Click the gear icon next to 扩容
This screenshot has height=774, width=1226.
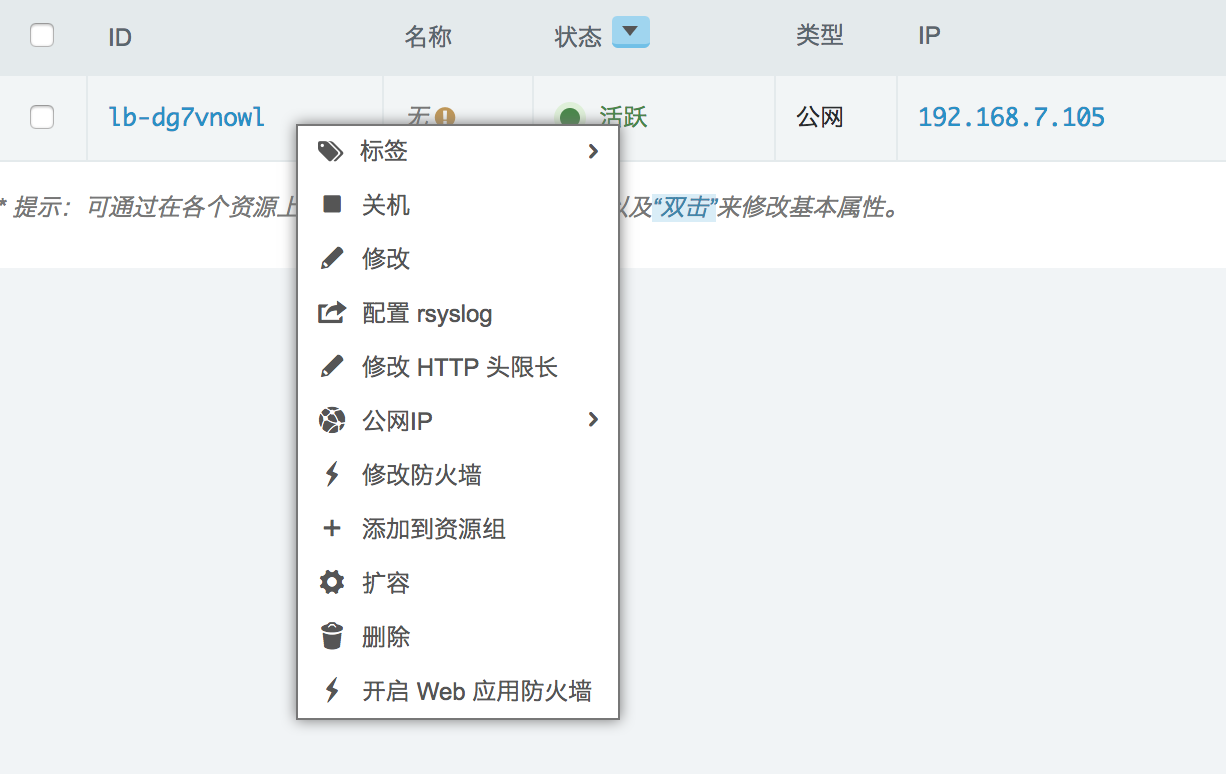click(331, 582)
